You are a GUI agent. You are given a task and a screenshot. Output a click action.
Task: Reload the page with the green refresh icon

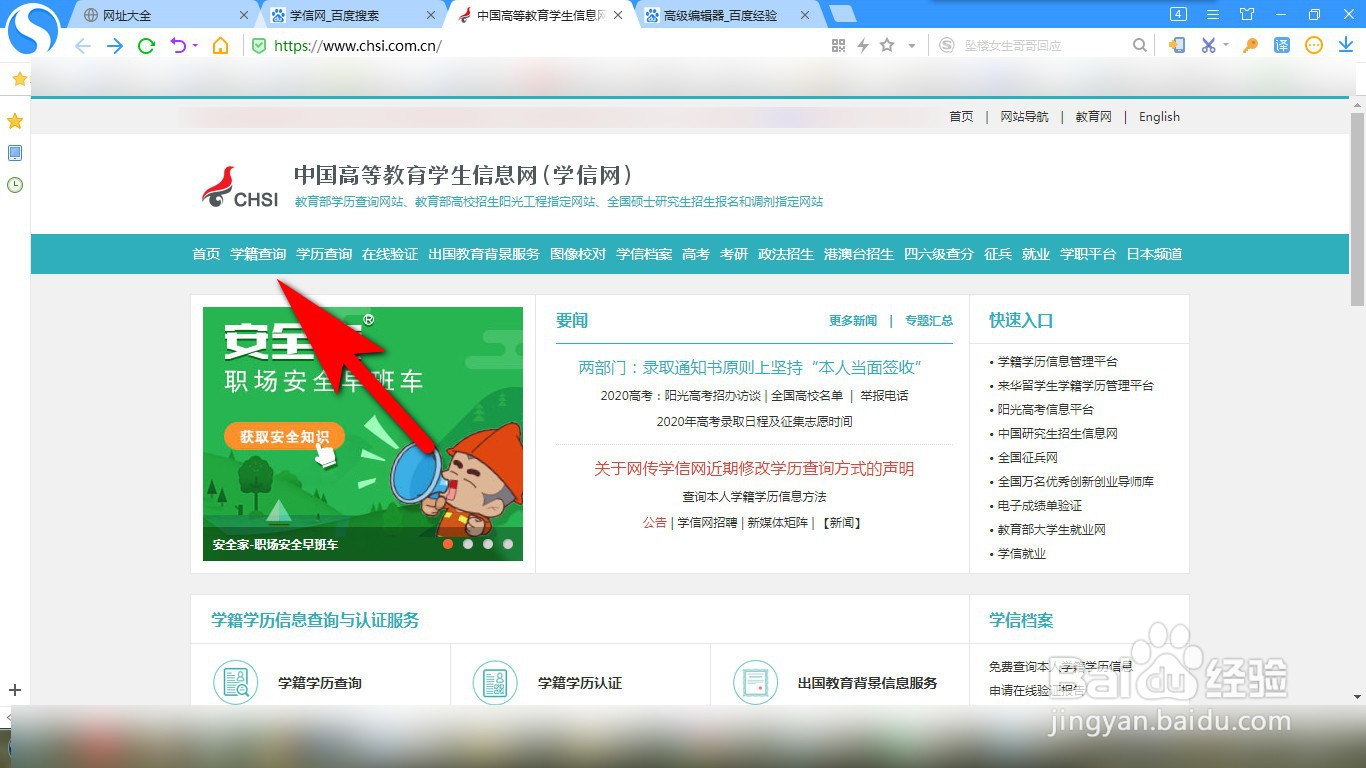(x=146, y=46)
